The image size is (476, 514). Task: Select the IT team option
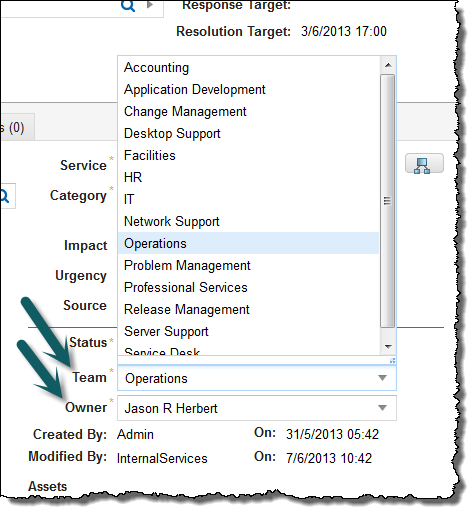[x=248, y=199]
